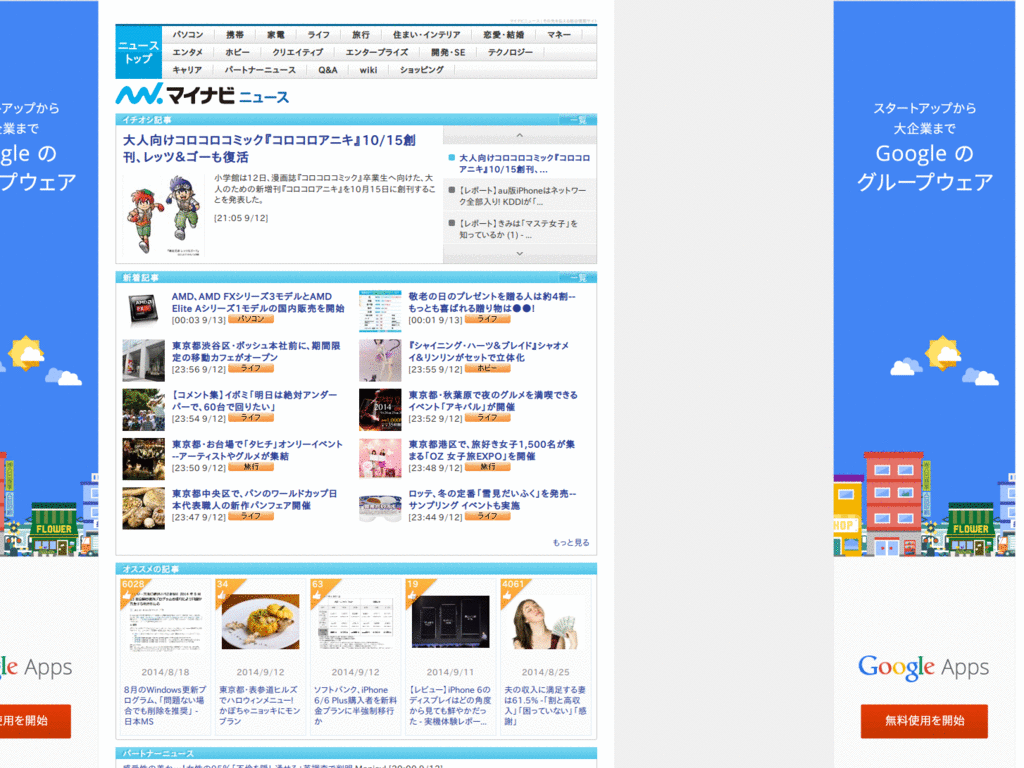This screenshot has width=1024, height=768.
Task: Open the クリエイティブ category
Action: 298,52
